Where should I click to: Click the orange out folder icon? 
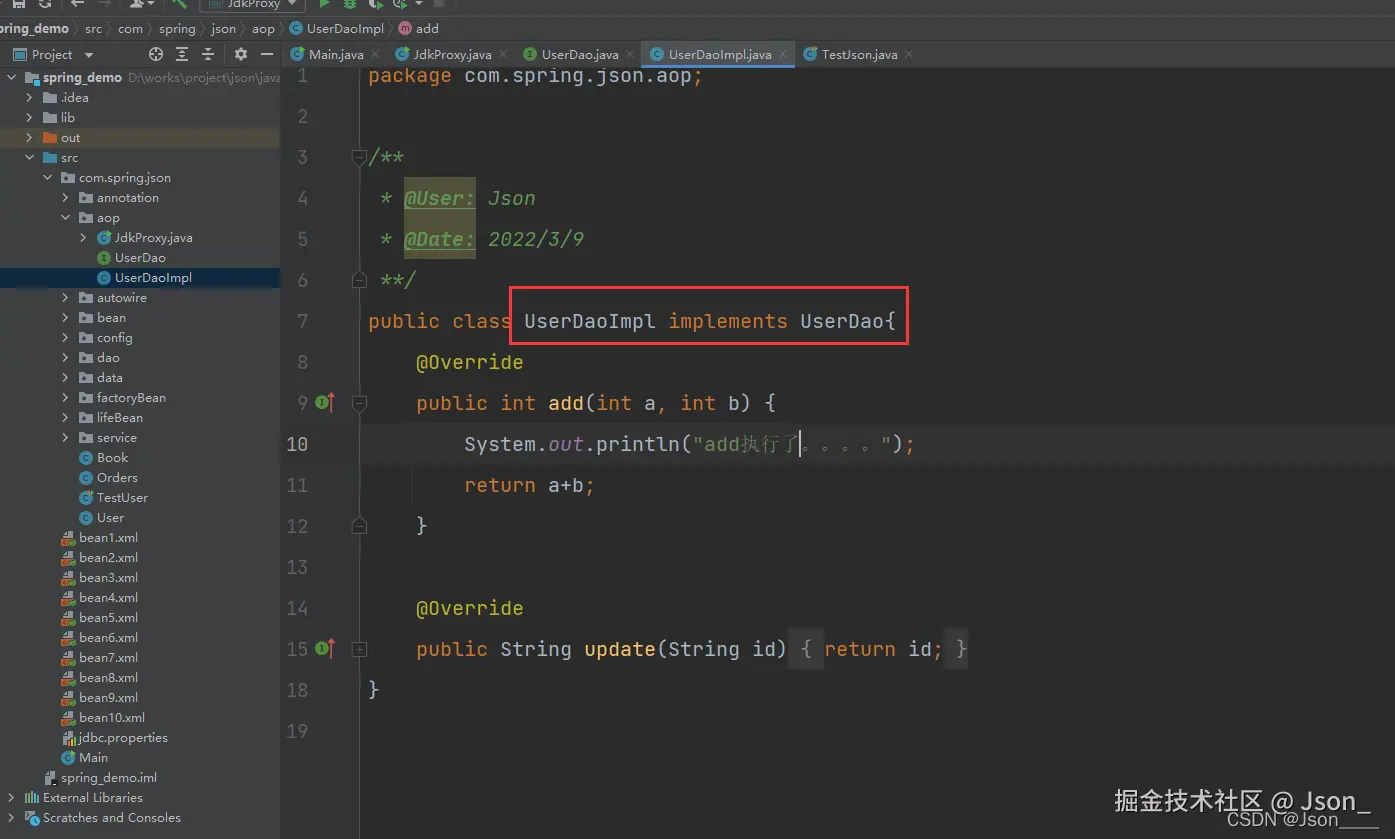50,138
